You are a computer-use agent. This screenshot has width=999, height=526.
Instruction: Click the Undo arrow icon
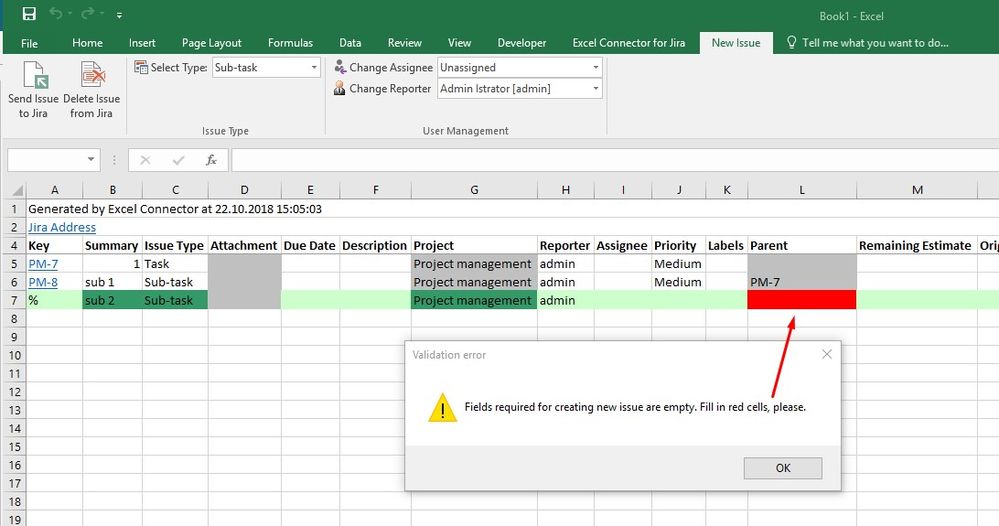(57, 13)
